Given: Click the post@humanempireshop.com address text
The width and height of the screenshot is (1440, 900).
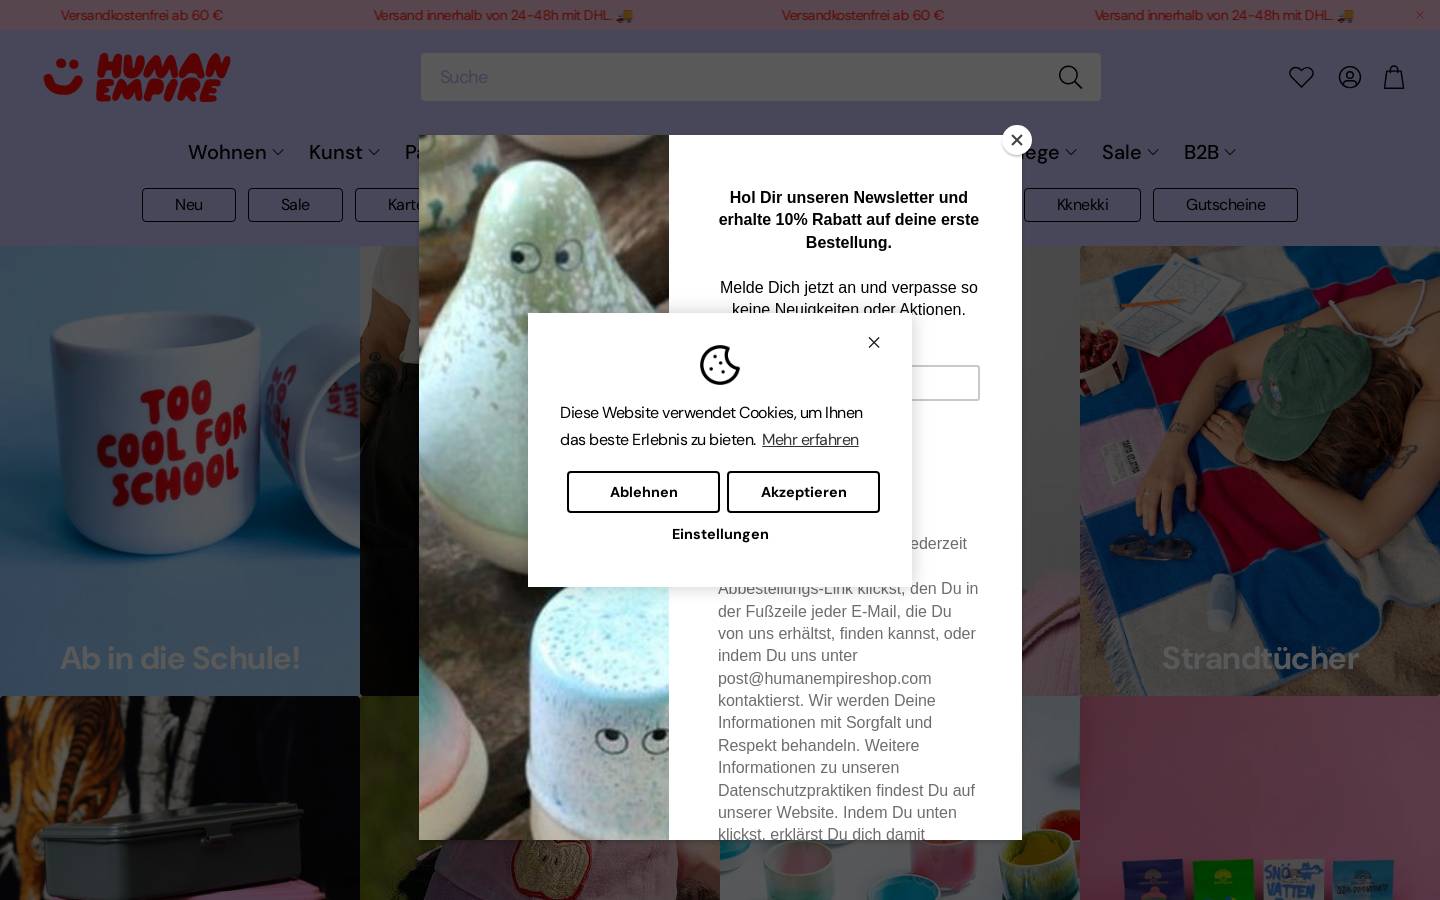Looking at the screenshot, I should (824, 678).
